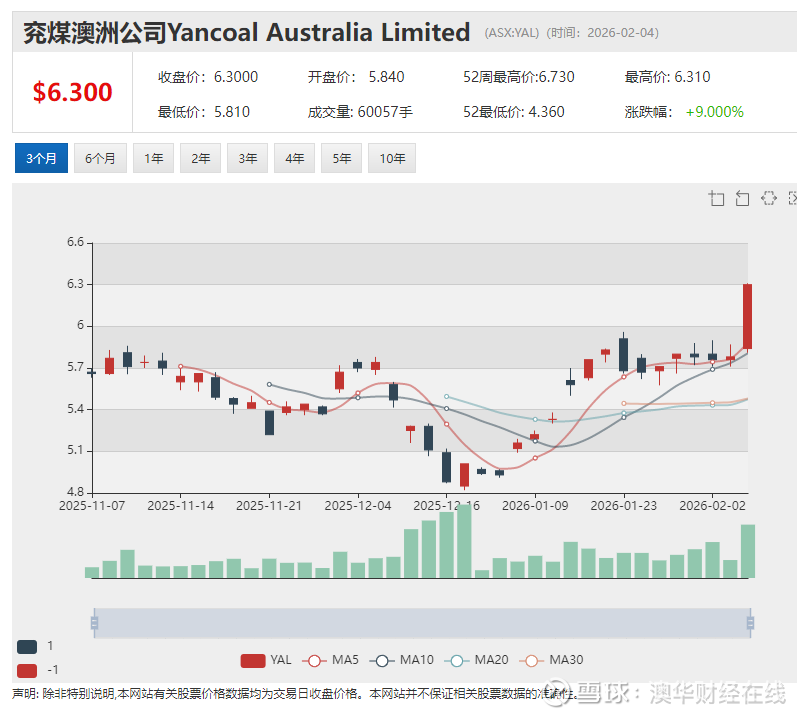The height and width of the screenshot is (718, 810).
Task: Choose the 2年 range tab
Action: tap(200, 158)
